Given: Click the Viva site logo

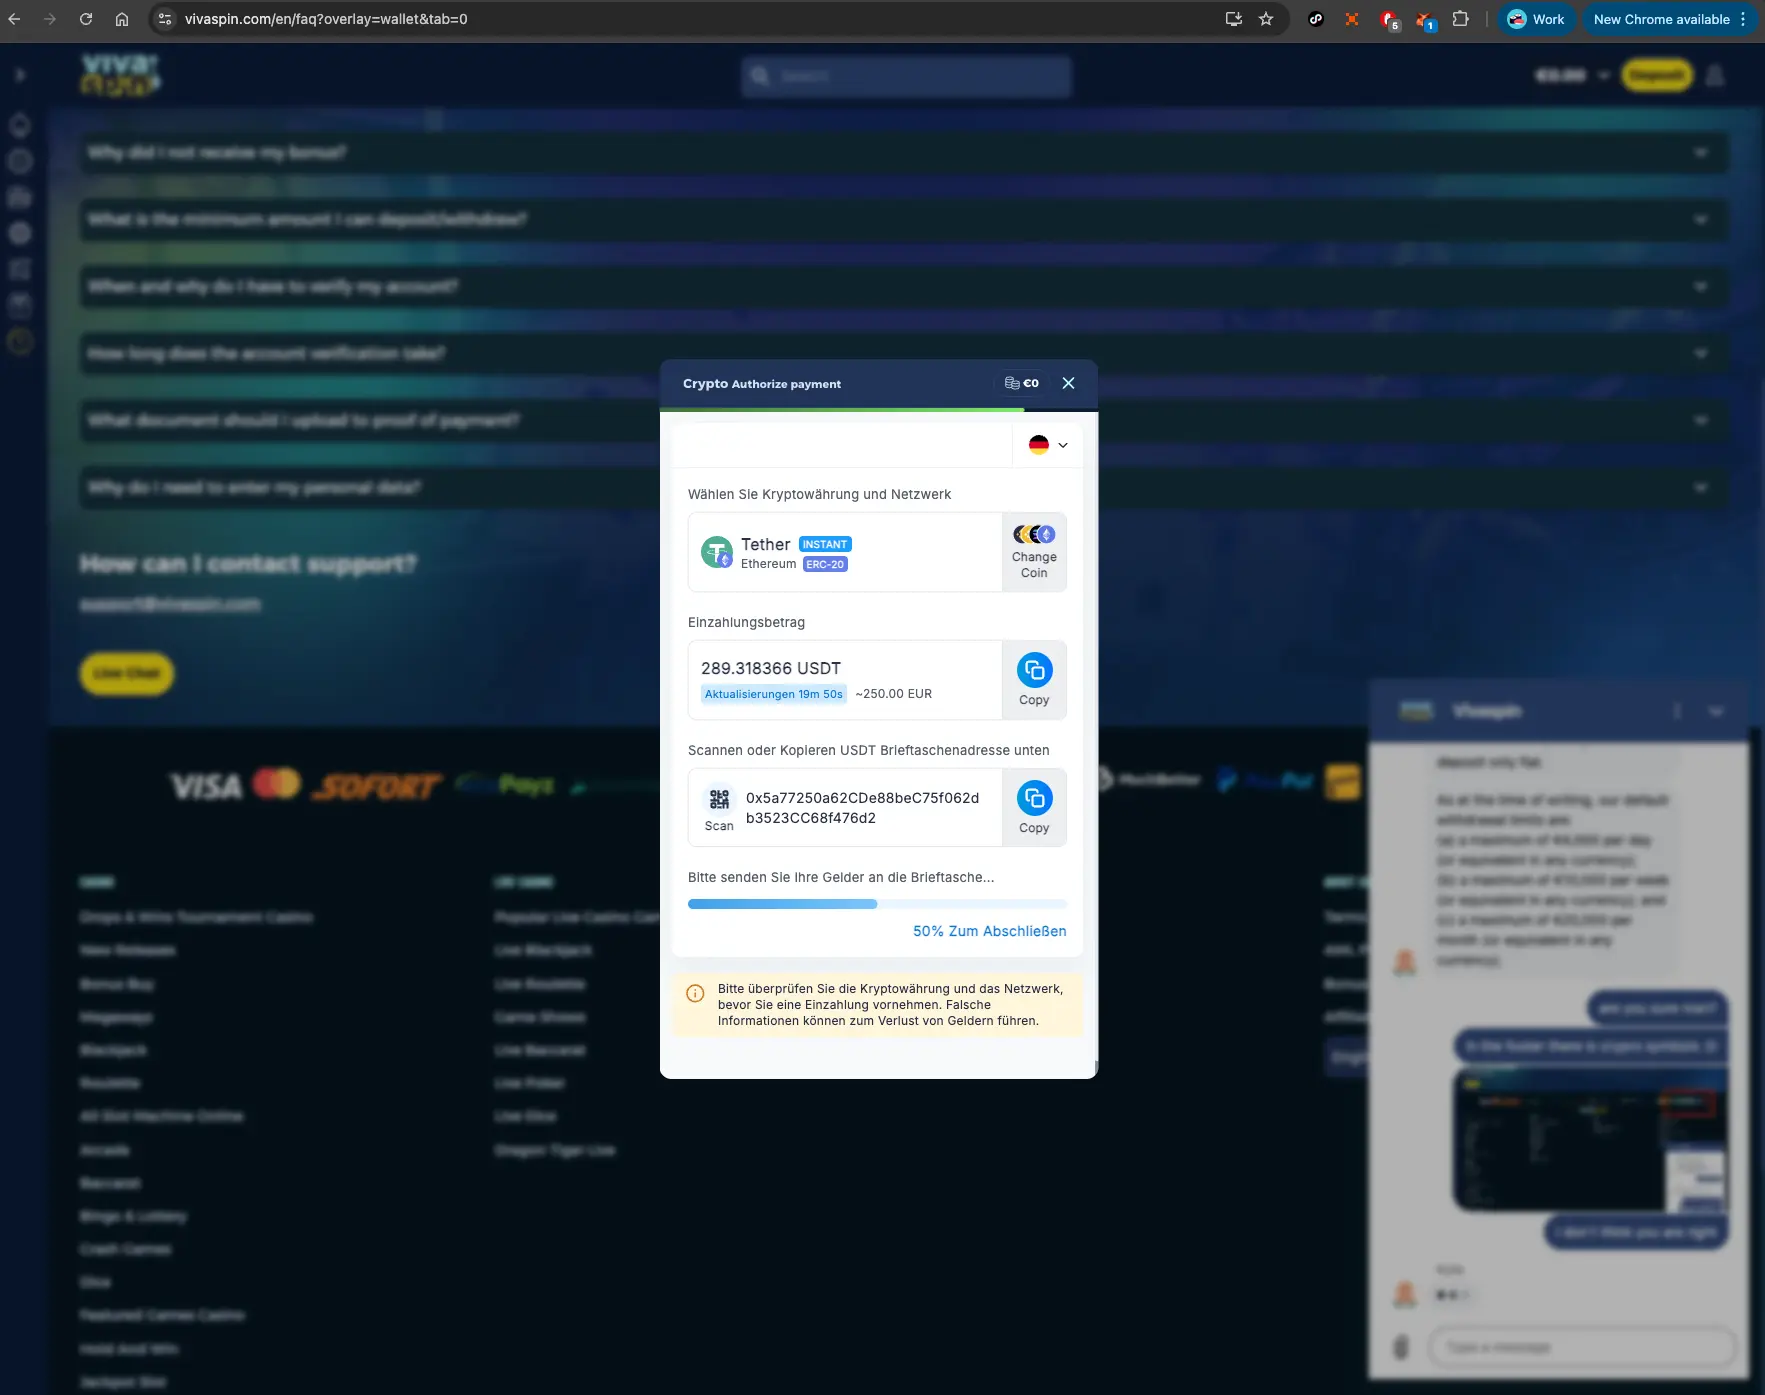Looking at the screenshot, I should (x=120, y=74).
